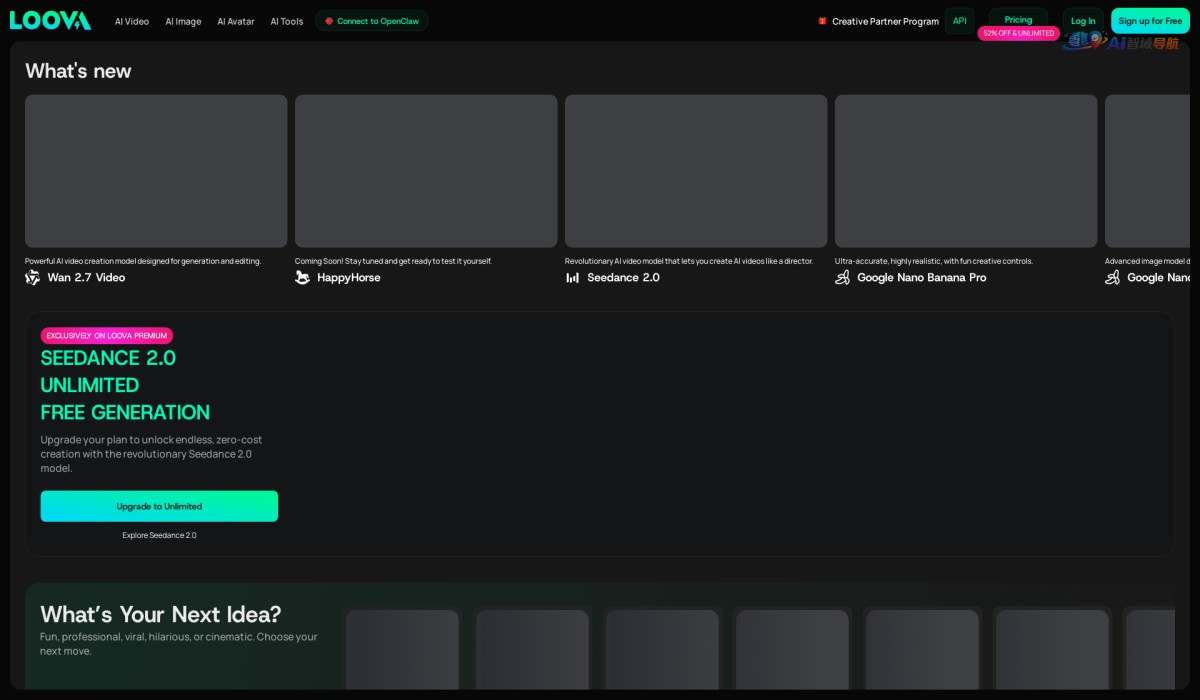Expand the AI Tools menu
This screenshot has width=1200, height=700.
pyautogui.click(x=287, y=21)
